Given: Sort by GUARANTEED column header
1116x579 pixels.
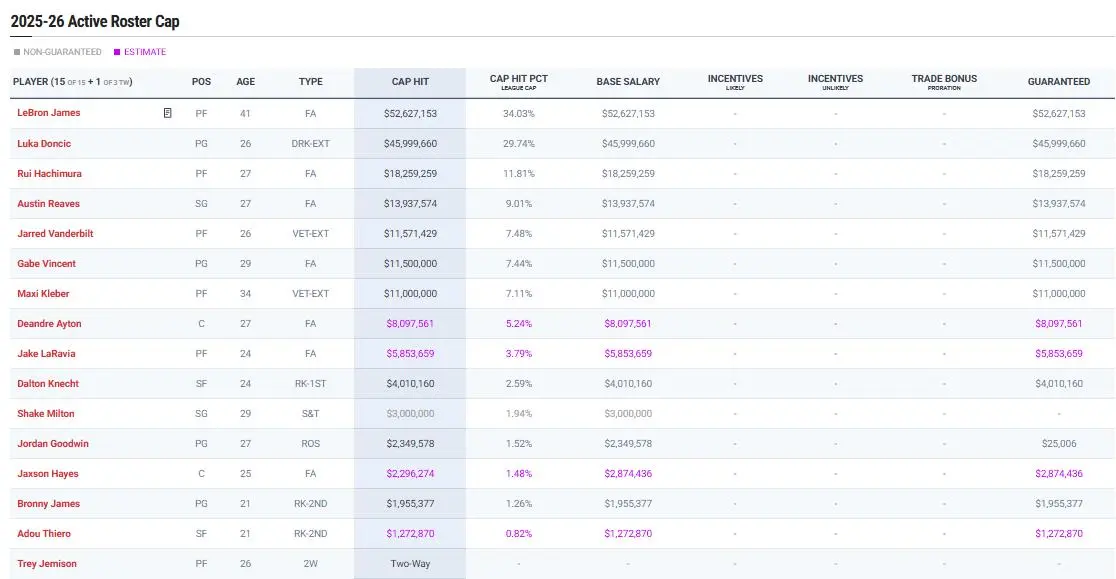Looking at the screenshot, I should [1058, 82].
